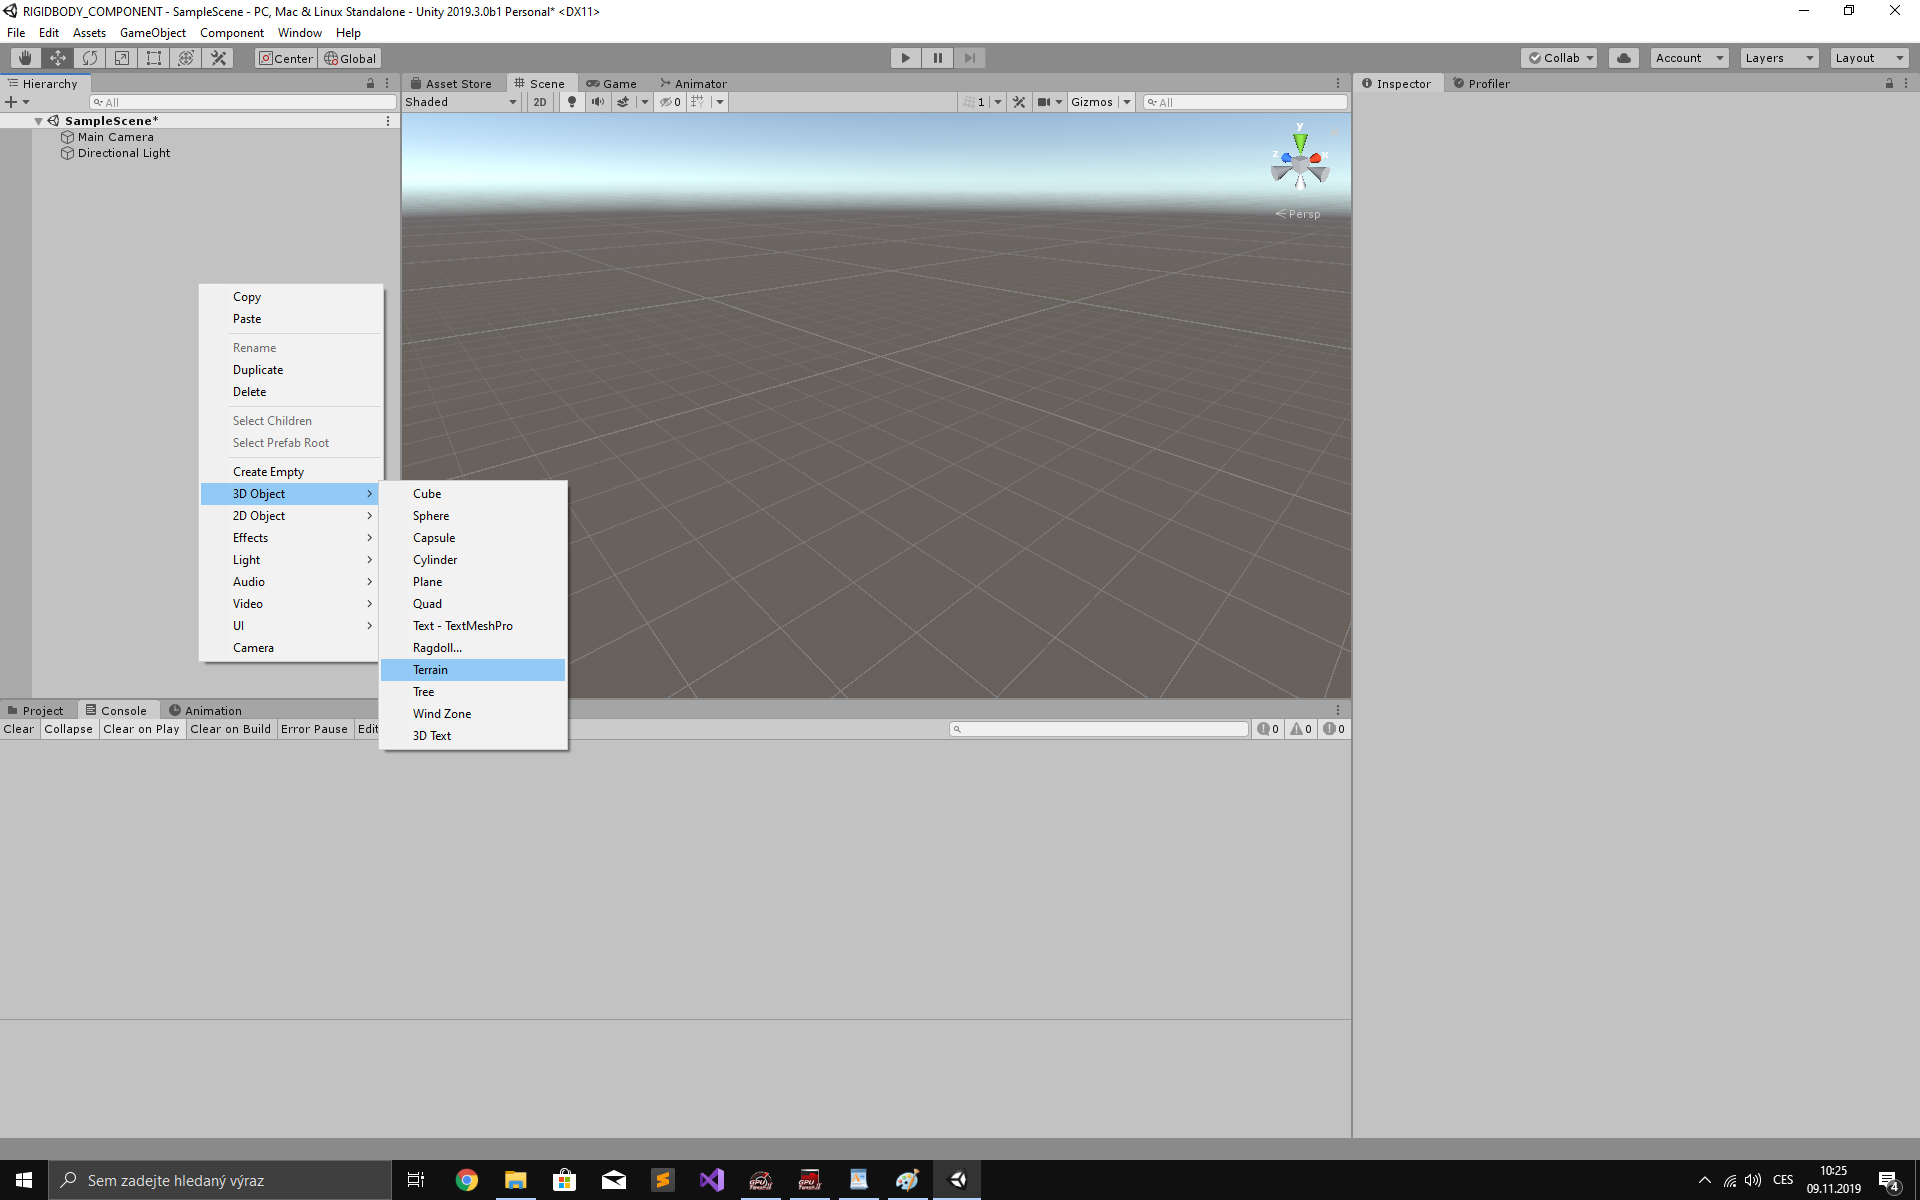Open the Shaded draw mode dropdown

(460, 101)
